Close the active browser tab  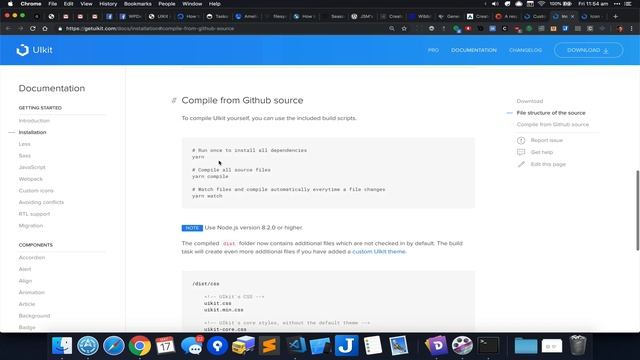point(572,16)
